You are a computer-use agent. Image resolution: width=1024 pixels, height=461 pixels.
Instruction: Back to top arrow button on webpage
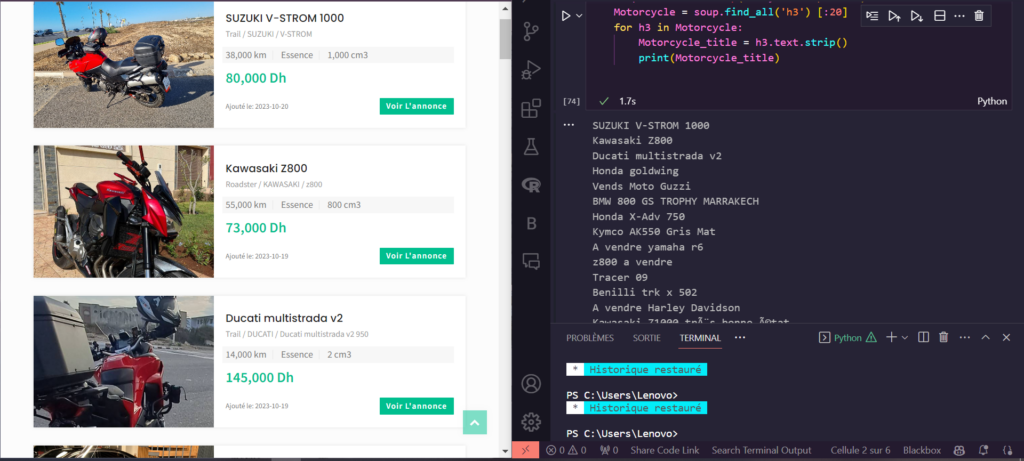(x=475, y=422)
